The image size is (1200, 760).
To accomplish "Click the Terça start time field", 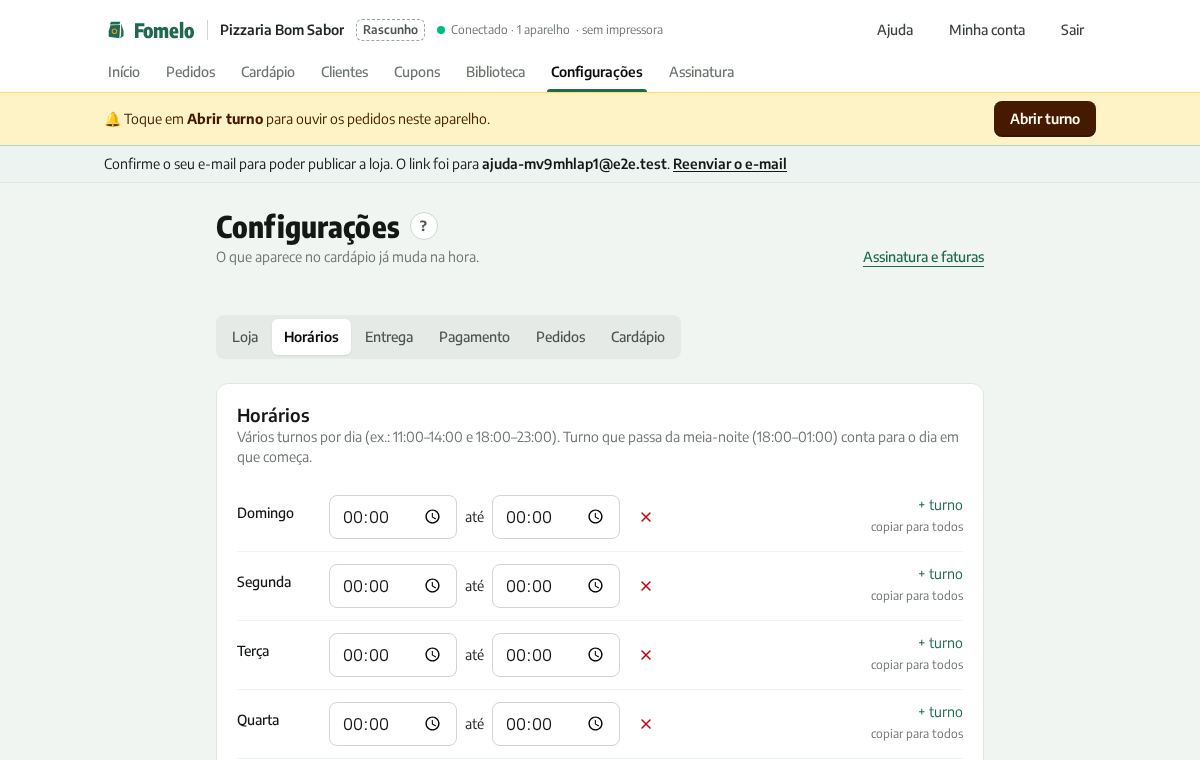I will pos(393,655).
